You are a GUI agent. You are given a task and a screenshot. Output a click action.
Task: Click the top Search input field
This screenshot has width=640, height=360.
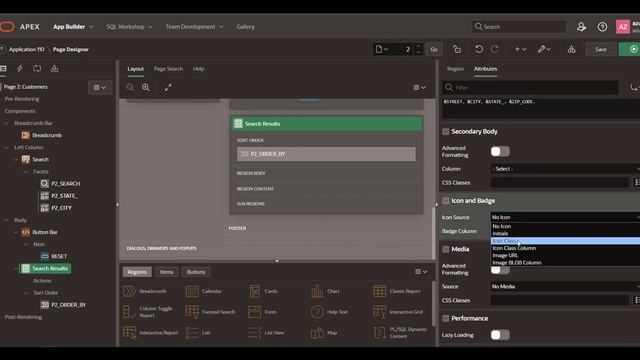519,27
